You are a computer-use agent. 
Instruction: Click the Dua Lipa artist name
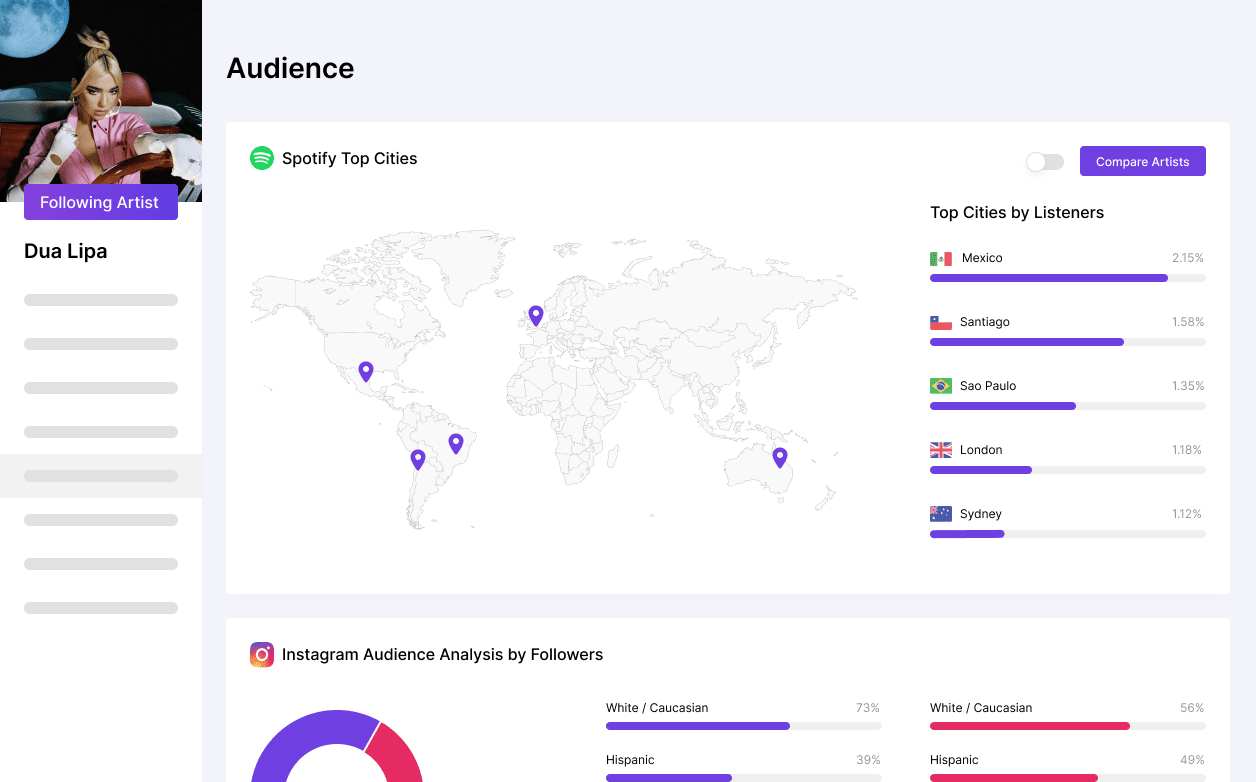click(x=66, y=251)
